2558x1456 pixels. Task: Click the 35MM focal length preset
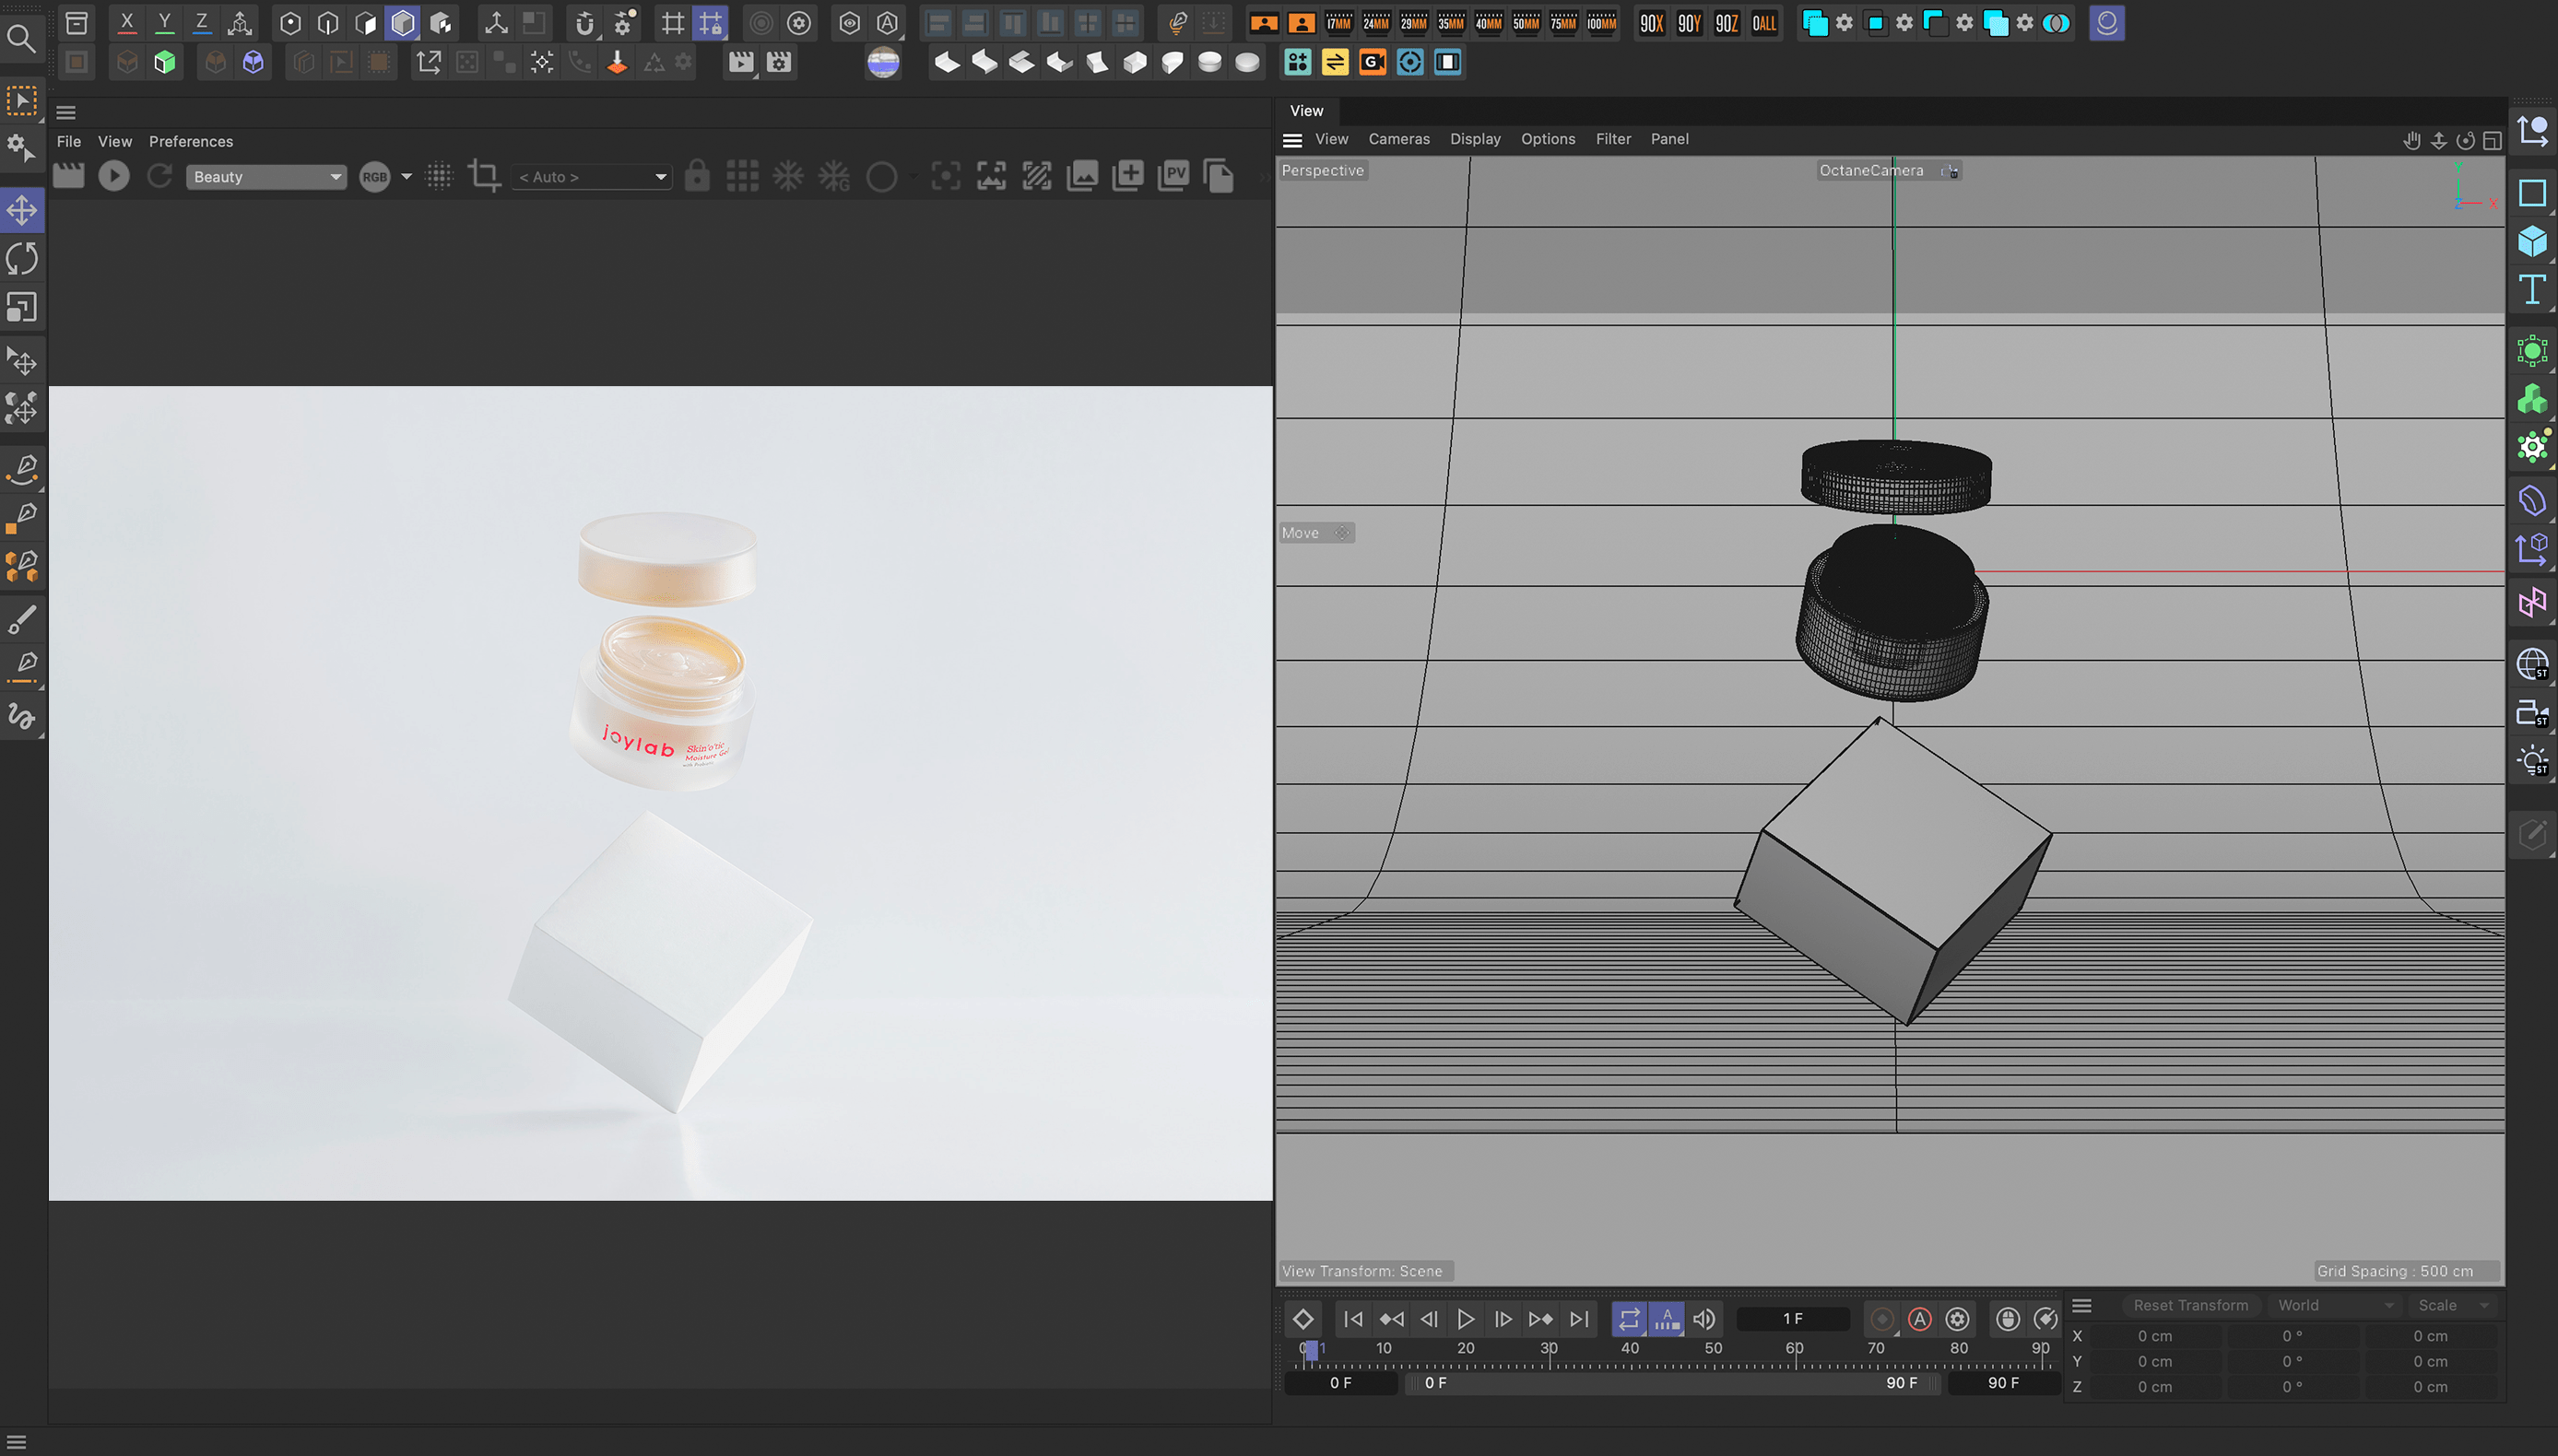1450,23
